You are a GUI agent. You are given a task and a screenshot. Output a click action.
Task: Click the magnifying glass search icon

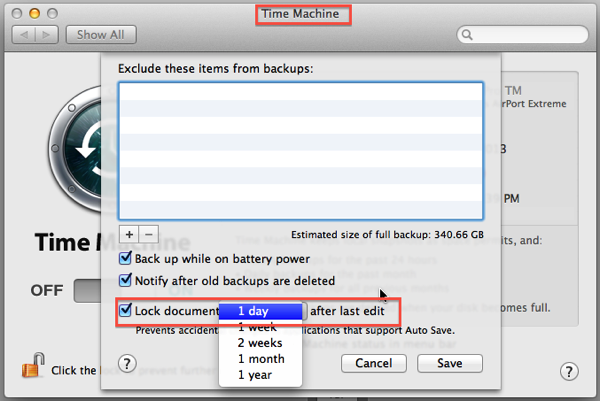click(467, 35)
